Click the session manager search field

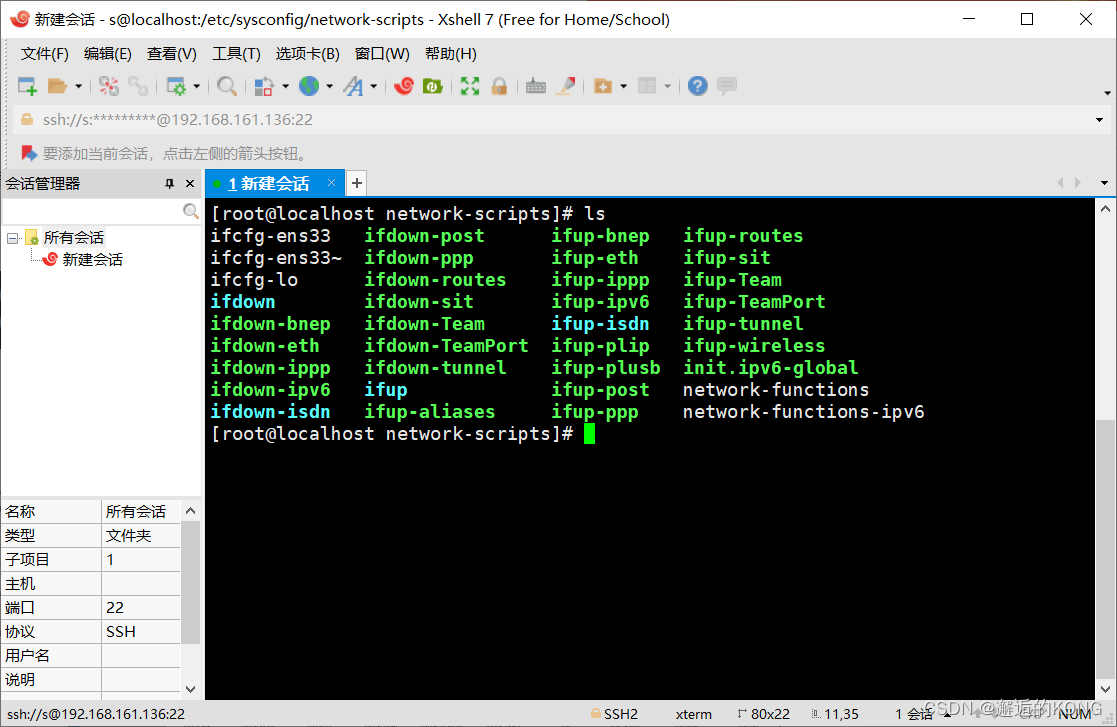click(93, 211)
